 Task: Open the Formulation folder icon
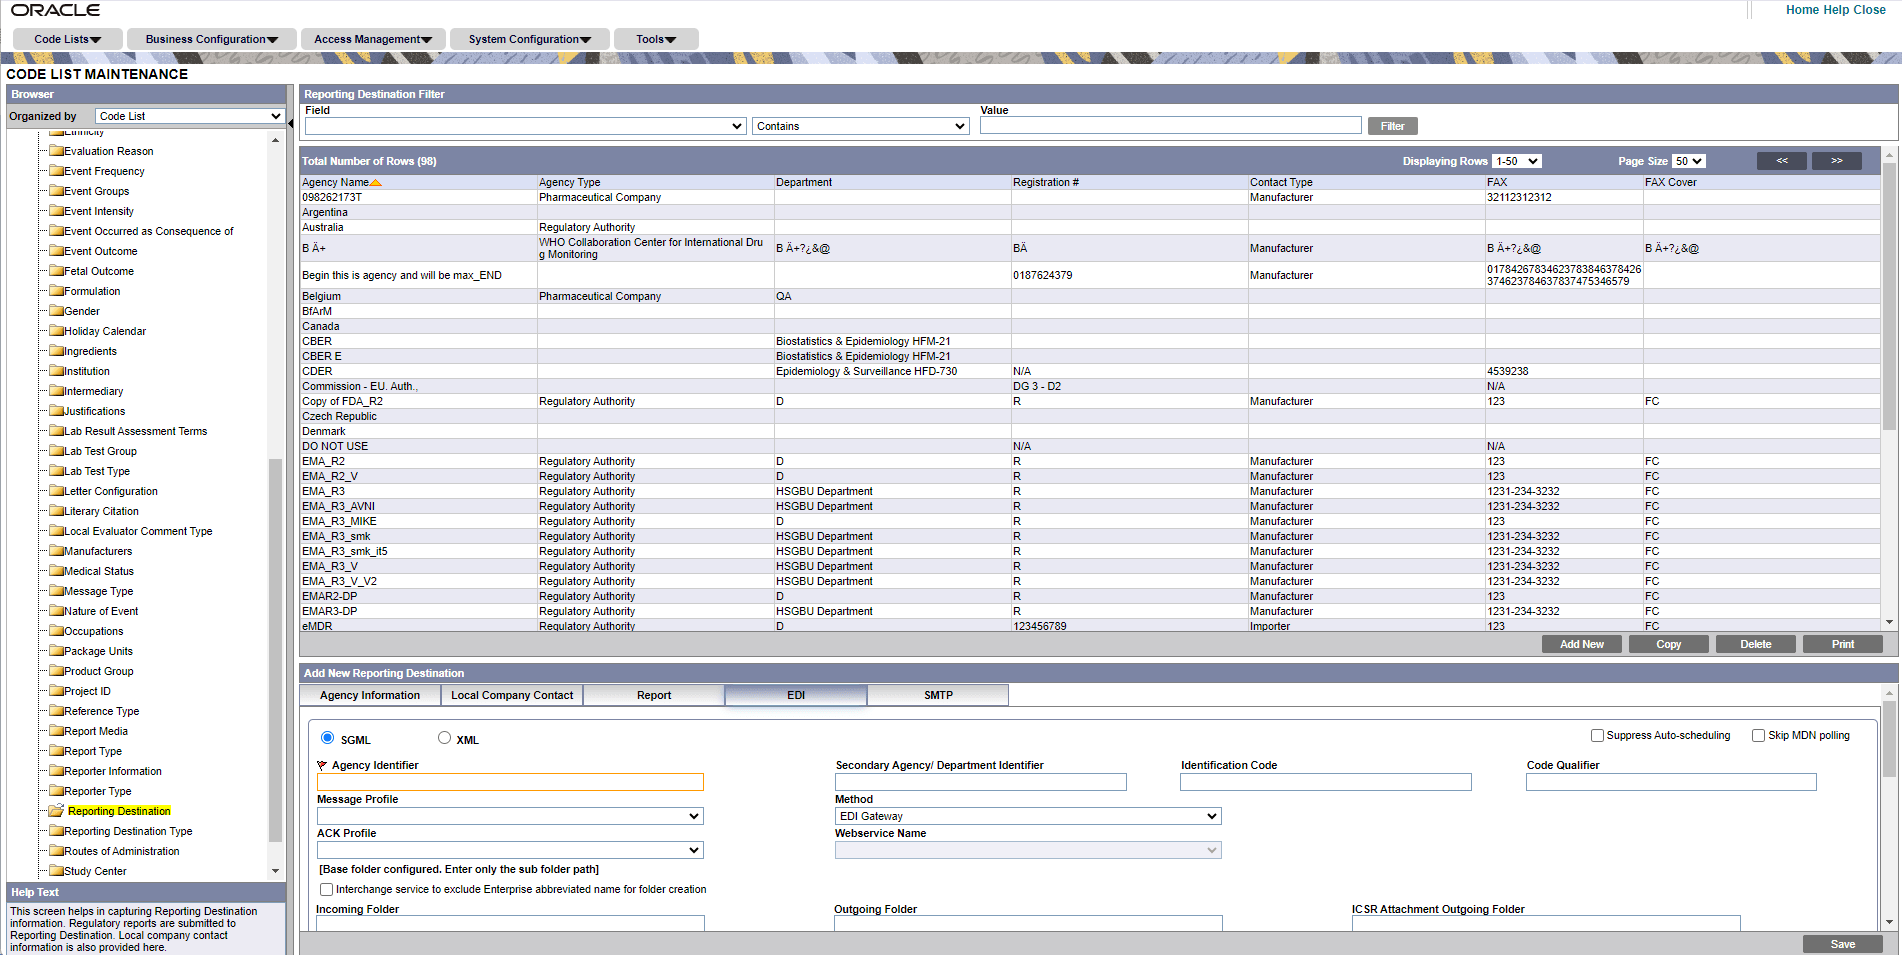[57, 291]
